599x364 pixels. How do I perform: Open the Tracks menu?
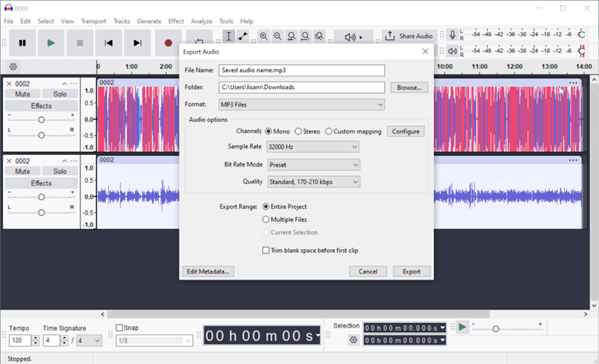click(121, 21)
